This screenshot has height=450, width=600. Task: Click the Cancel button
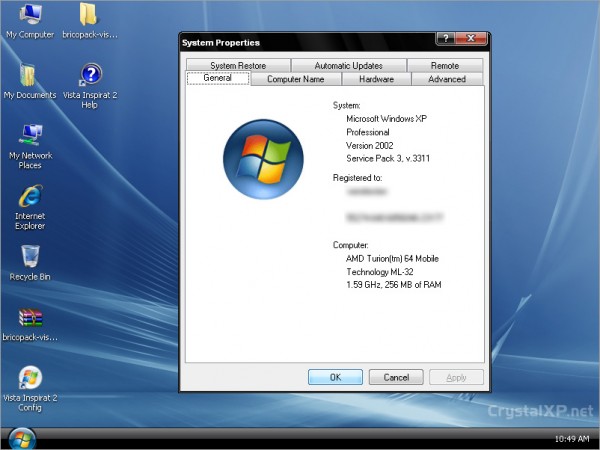(x=396, y=377)
